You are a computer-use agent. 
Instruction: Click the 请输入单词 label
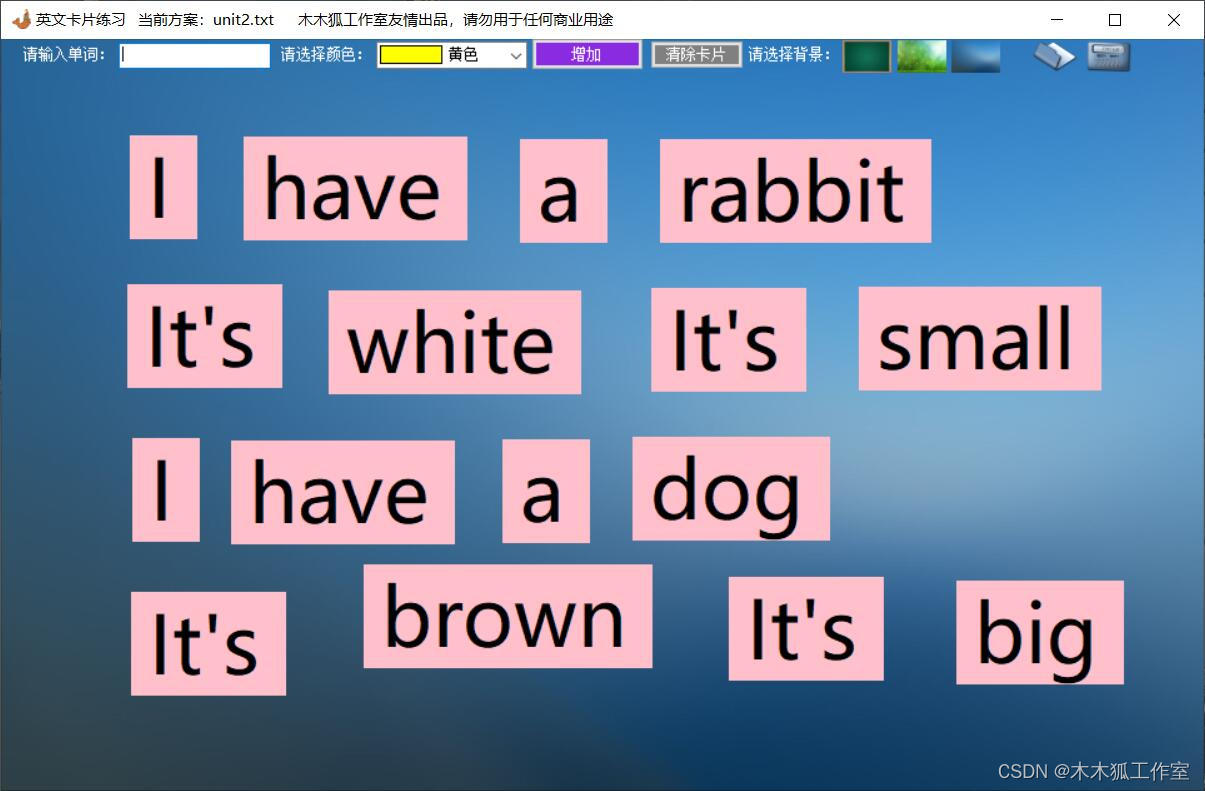point(65,55)
